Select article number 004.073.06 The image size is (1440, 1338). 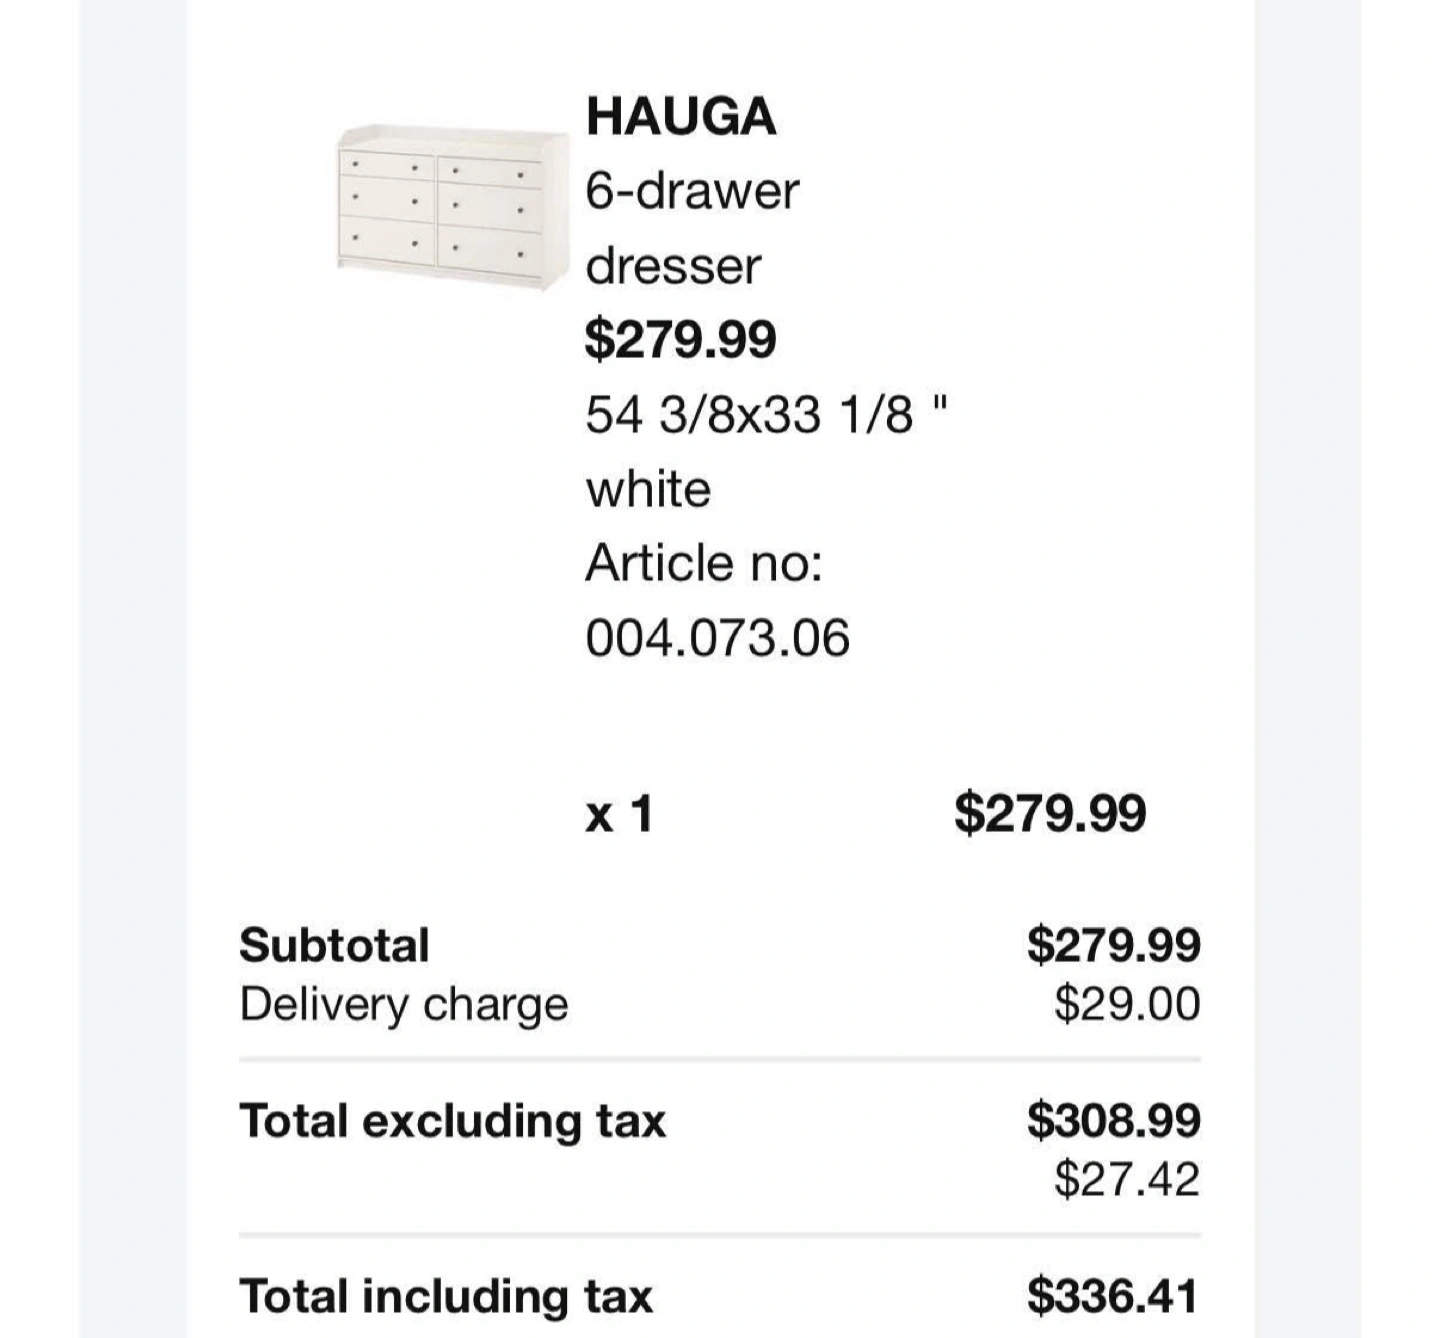click(x=717, y=638)
